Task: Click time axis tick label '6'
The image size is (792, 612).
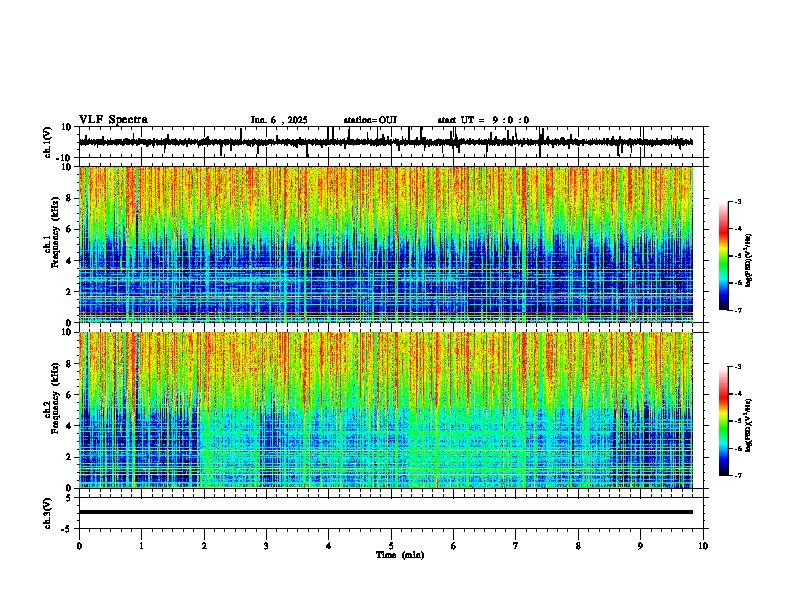Action: pyautogui.click(x=454, y=546)
